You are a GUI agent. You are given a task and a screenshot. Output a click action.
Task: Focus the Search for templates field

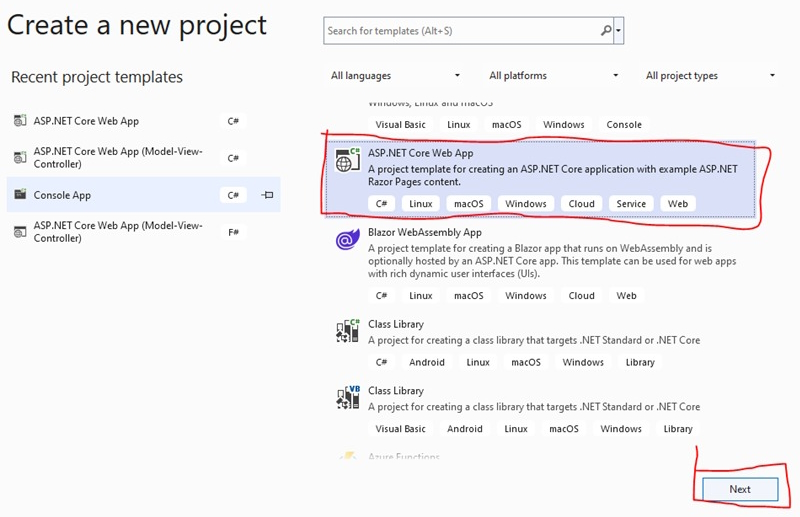click(468, 31)
